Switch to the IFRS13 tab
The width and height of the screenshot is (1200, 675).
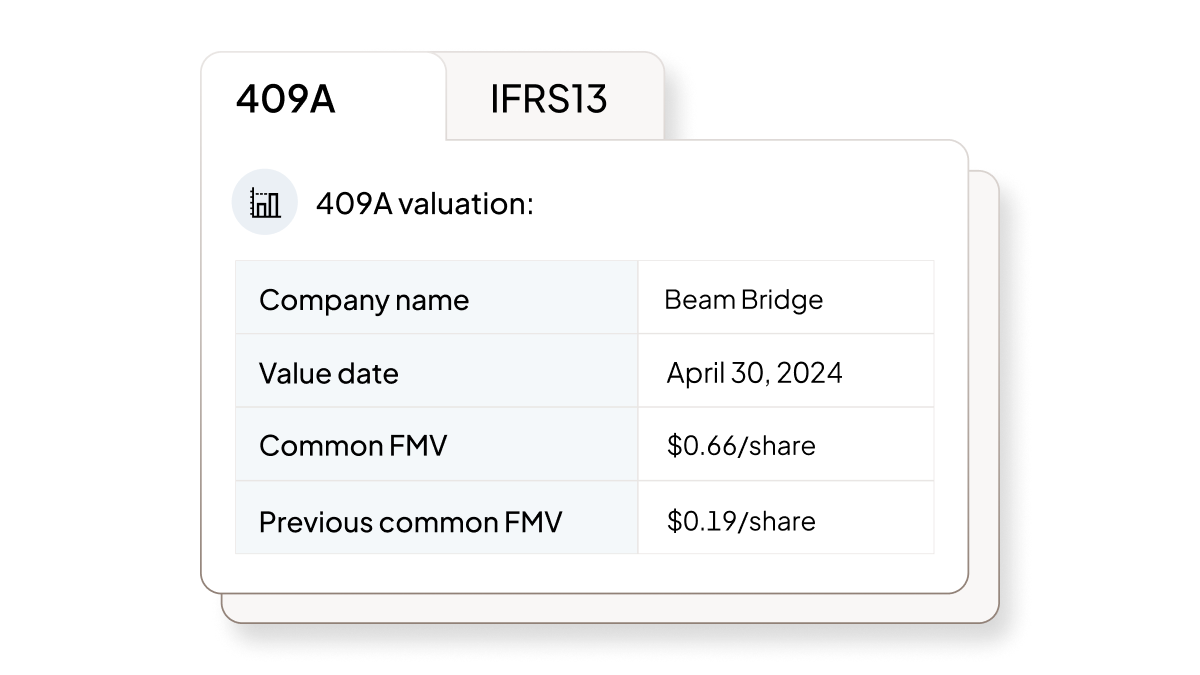click(x=551, y=99)
